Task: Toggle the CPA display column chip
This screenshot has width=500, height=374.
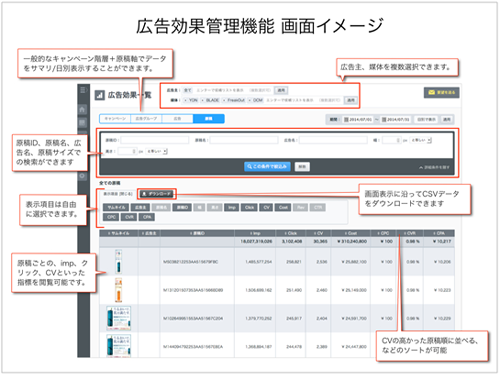Action: (x=147, y=217)
